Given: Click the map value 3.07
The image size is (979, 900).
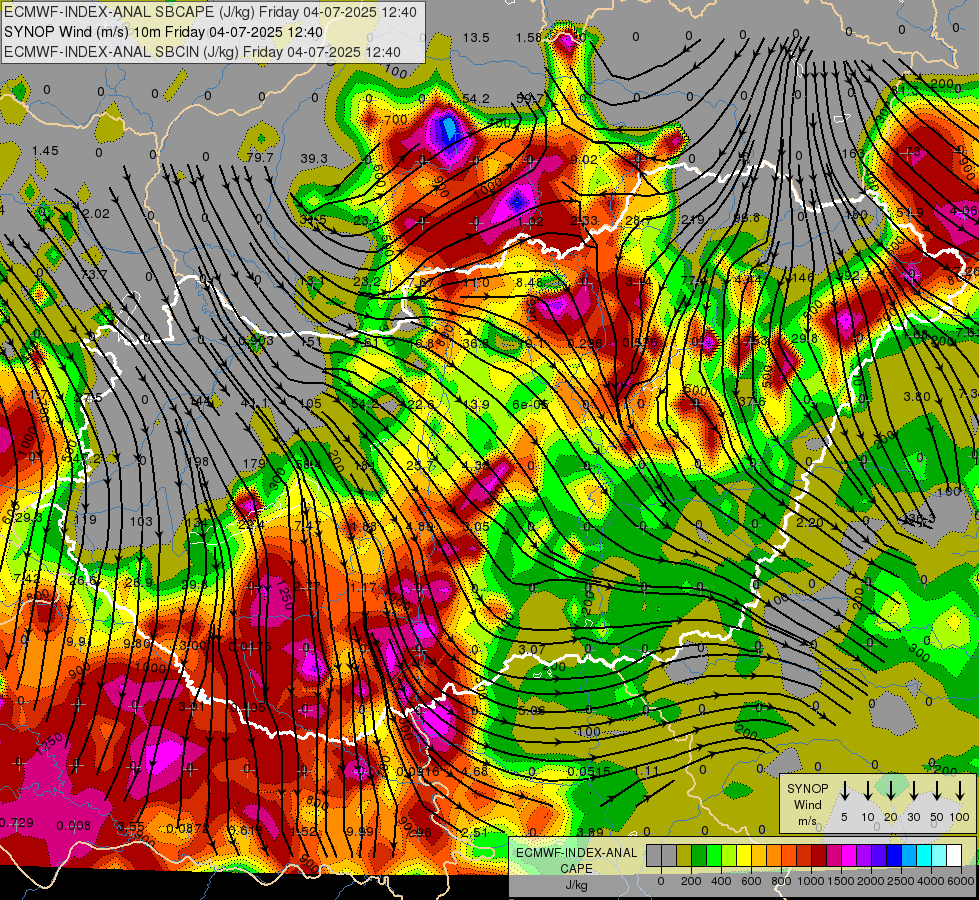Looking at the screenshot, I should (532, 650).
